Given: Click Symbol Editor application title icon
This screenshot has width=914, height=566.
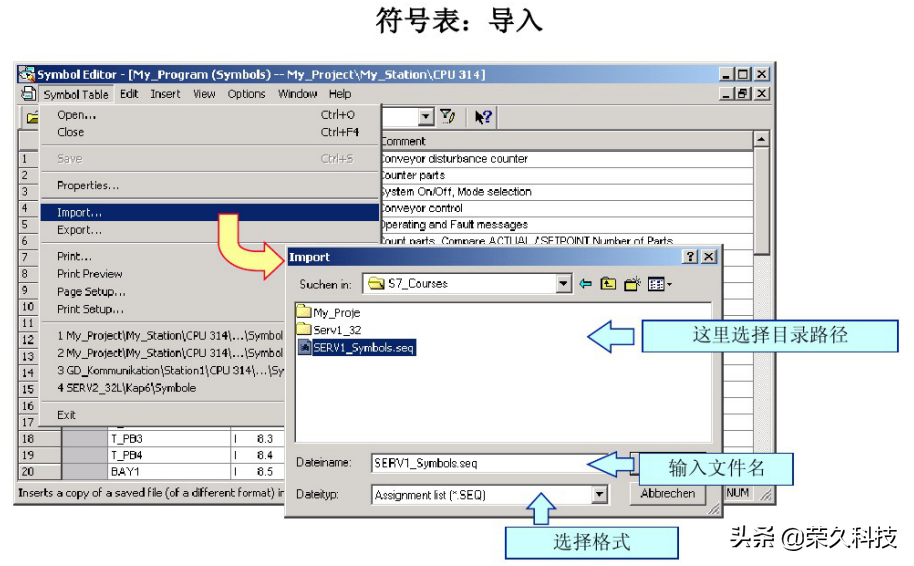Looking at the screenshot, I should pyautogui.click(x=27, y=74).
